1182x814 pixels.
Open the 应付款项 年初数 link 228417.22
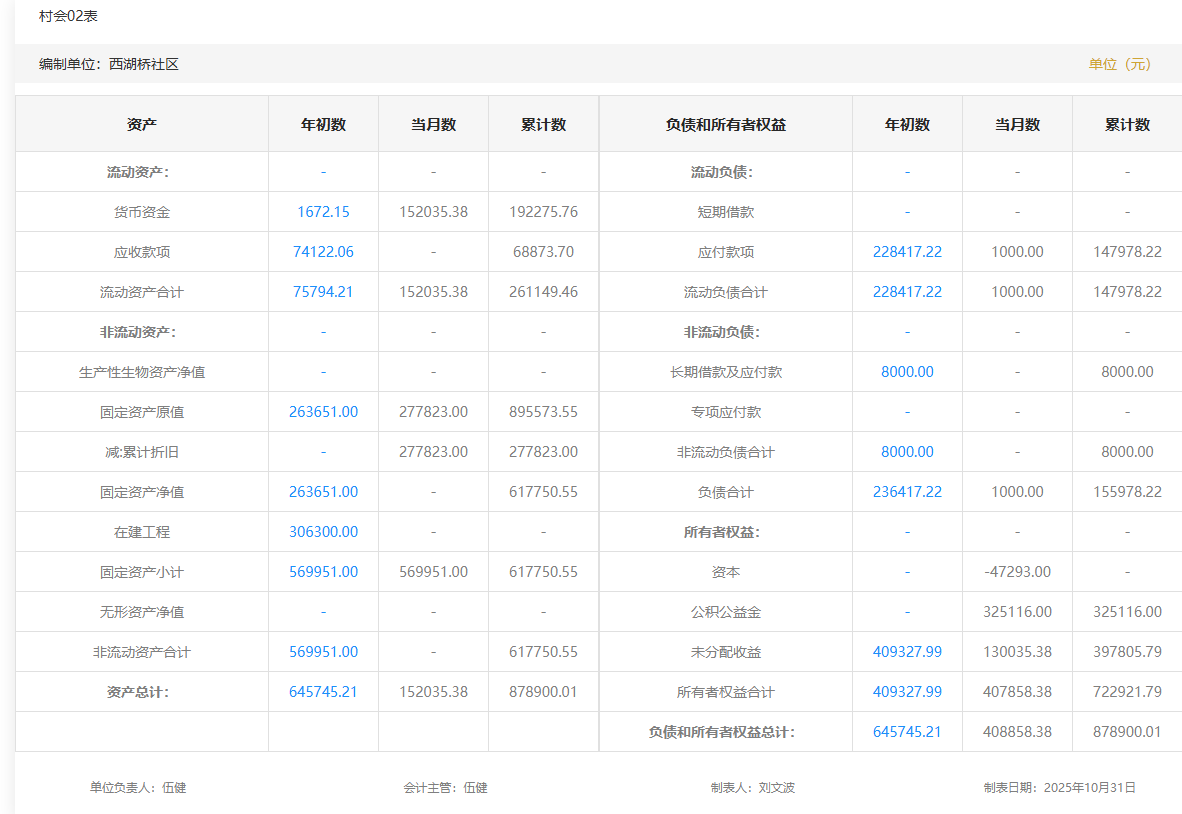(907, 252)
